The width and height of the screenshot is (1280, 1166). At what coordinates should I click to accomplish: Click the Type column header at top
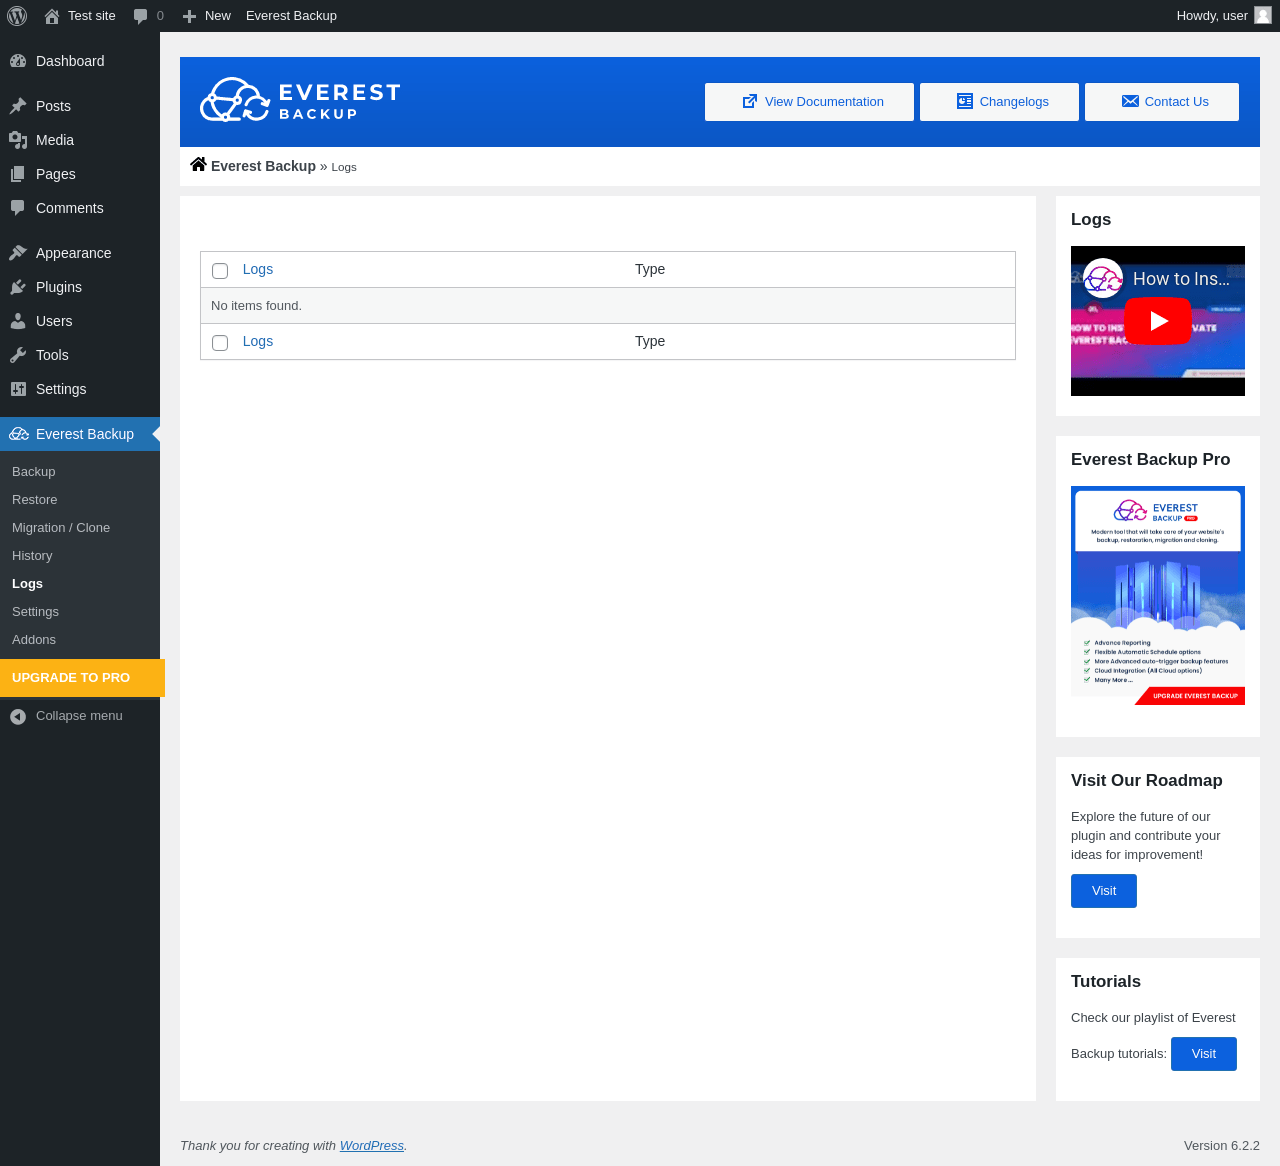(x=650, y=269)
